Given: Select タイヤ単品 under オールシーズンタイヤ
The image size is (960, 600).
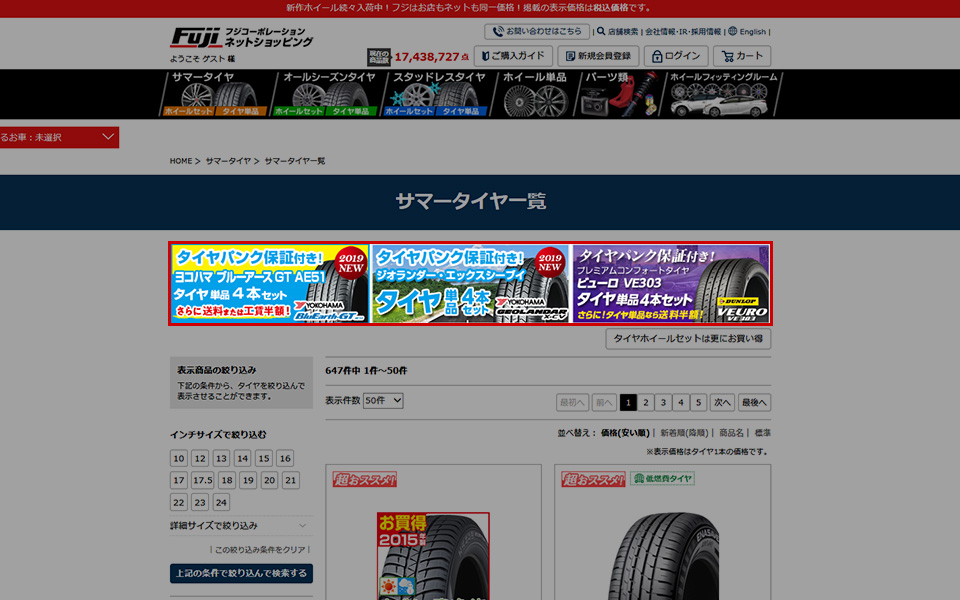Looking at the screenshot, I should [351, 111].
